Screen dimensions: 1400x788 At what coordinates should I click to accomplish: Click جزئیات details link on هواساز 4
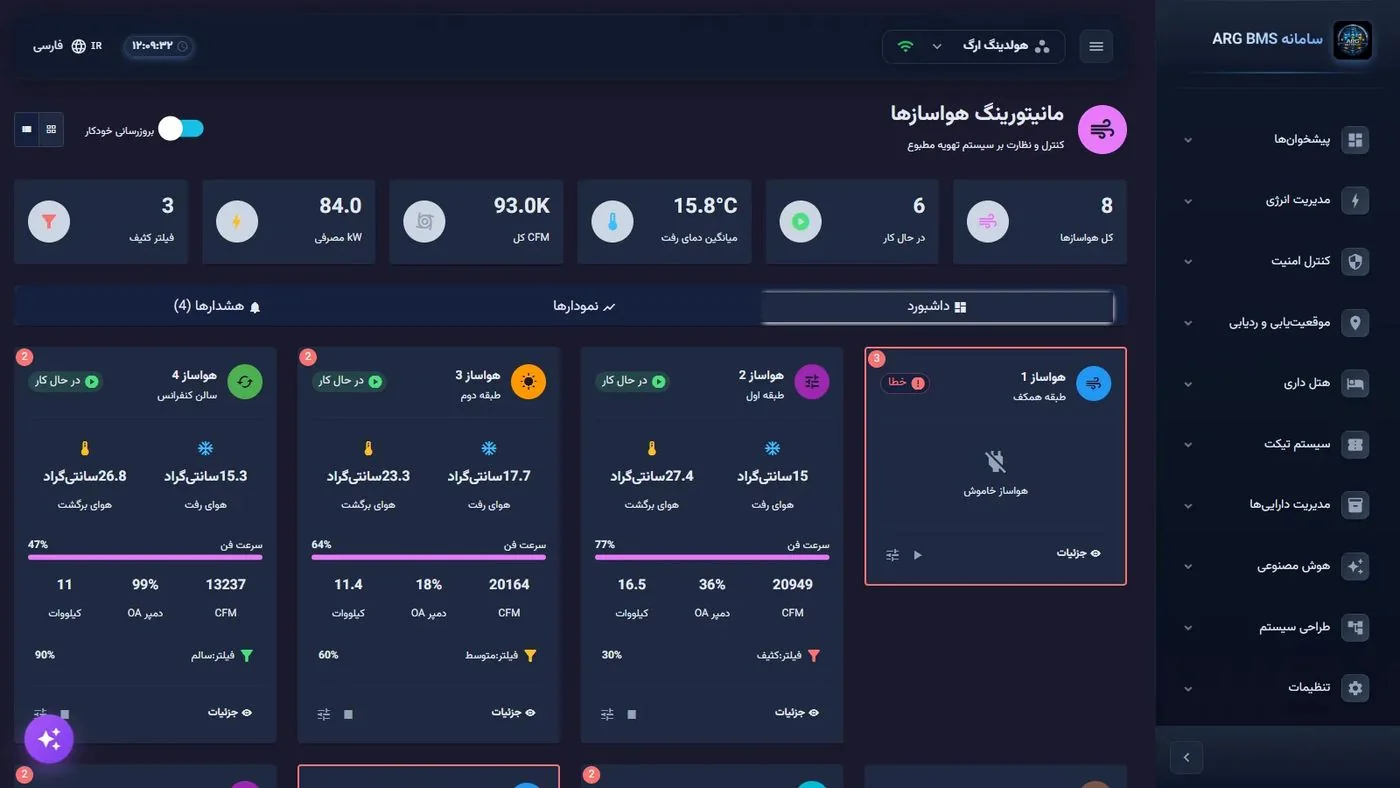tap(230, 712)
